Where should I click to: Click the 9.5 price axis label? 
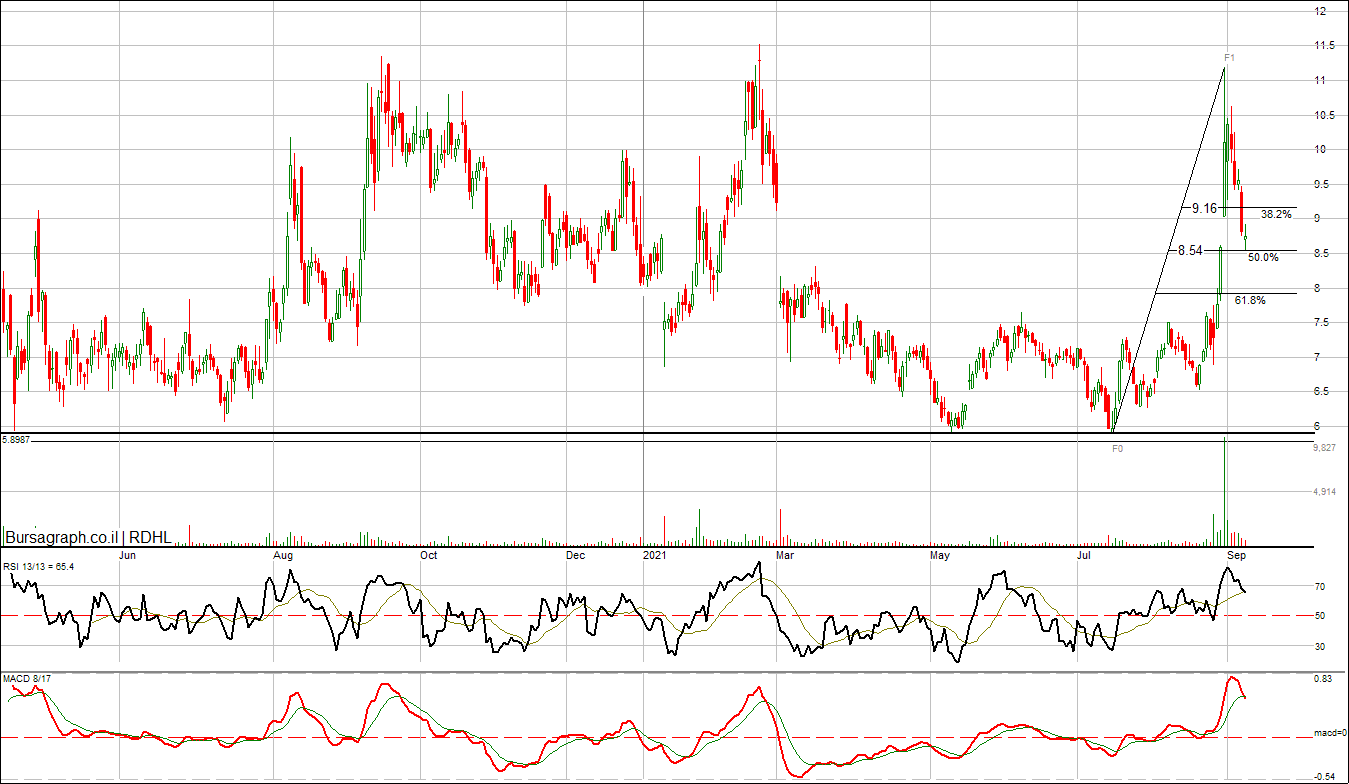click(x=1320, y=184)
